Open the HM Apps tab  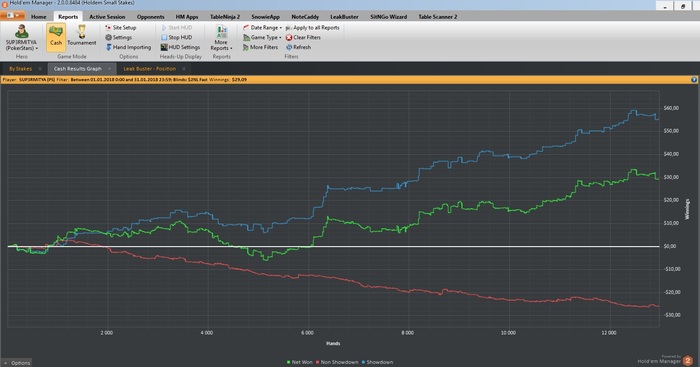coord(187,17)
